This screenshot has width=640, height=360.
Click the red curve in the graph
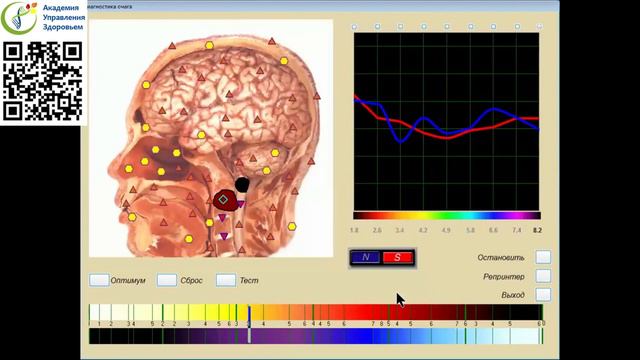click(447, 138)
